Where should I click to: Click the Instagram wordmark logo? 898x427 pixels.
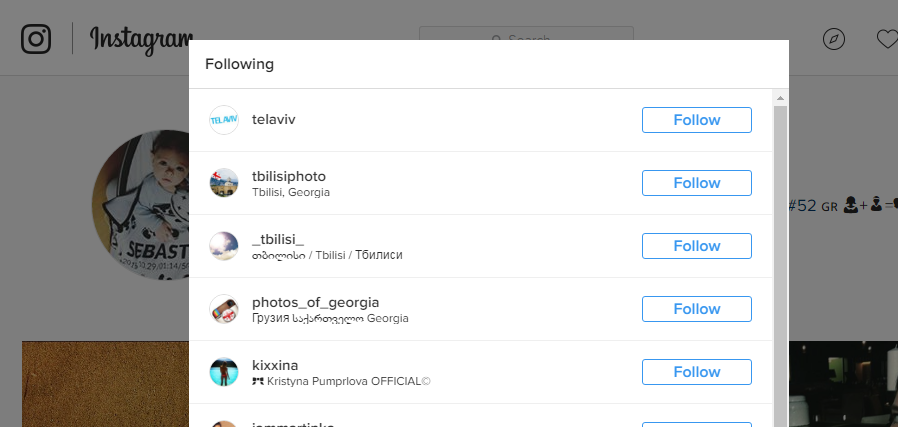[x=140, y=39]
